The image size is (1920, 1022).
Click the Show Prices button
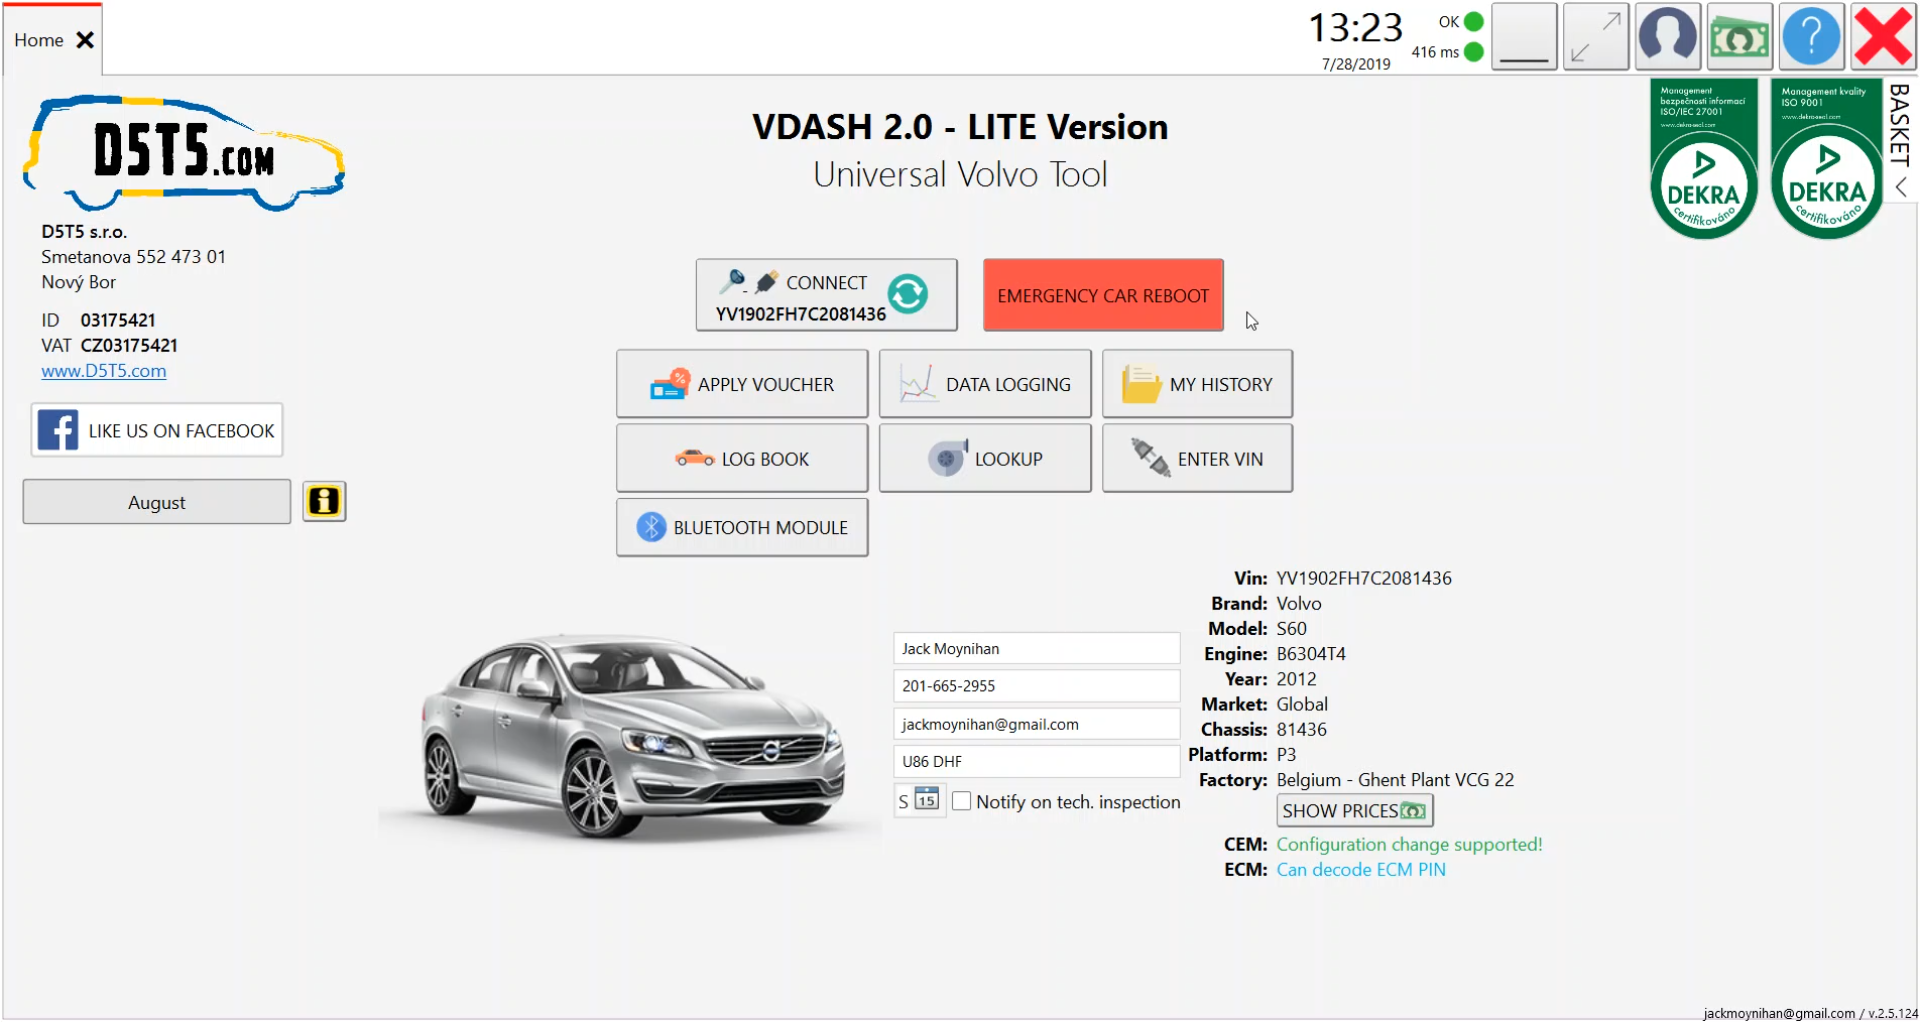(1354, 810)
